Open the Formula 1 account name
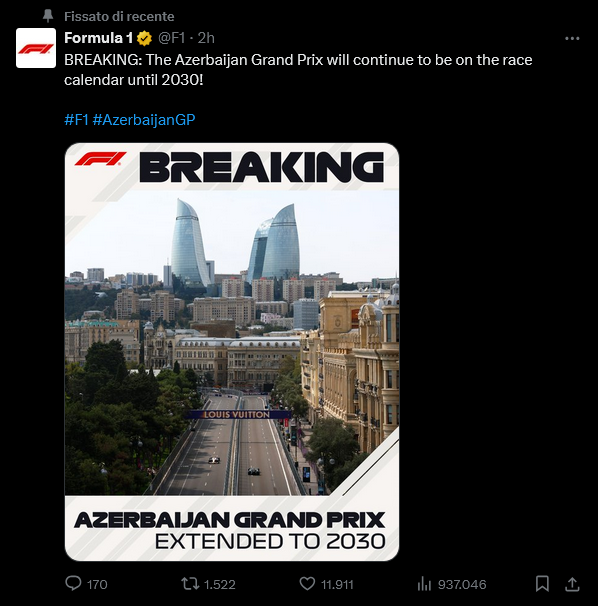Screen dimensions: 598x606 (x=99, y=38)
